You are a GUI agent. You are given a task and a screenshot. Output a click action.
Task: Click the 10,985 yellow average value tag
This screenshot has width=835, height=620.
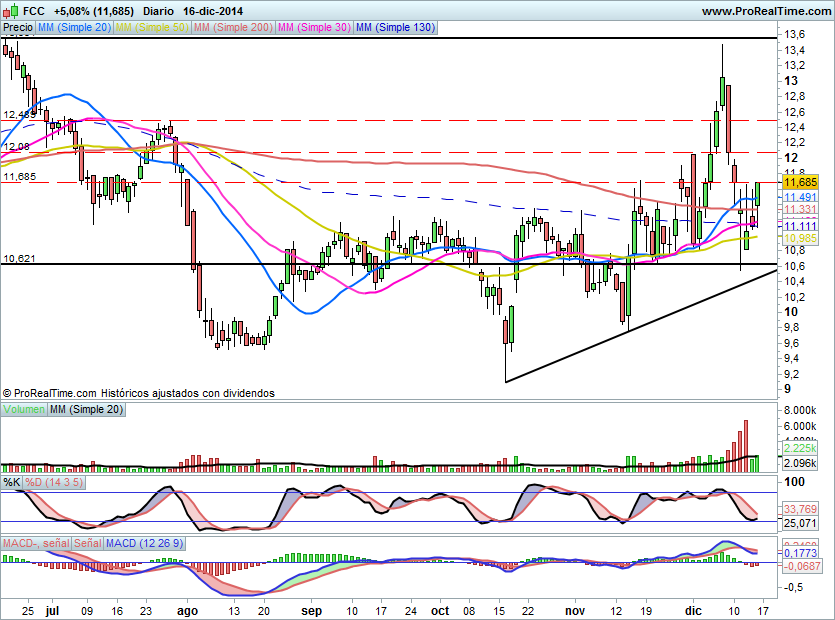pyautogui.click(x=801, y=239)
